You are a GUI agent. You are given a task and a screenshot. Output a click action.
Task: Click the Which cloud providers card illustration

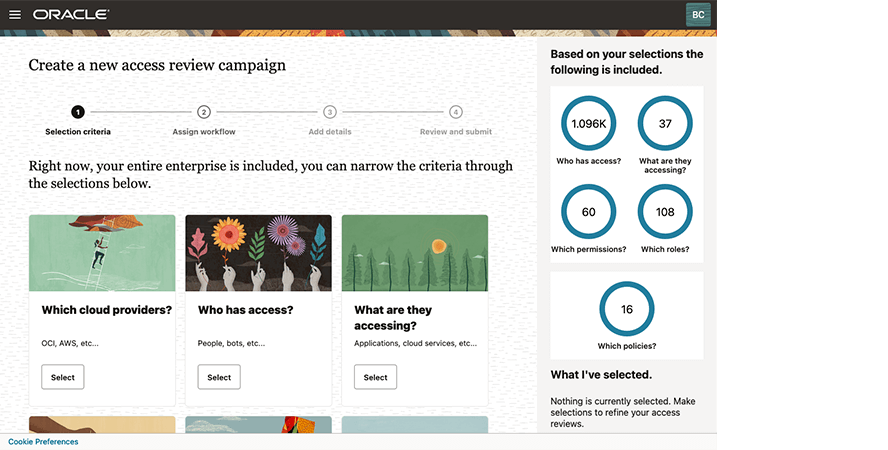pyautogui.click(x=102, y=252)
